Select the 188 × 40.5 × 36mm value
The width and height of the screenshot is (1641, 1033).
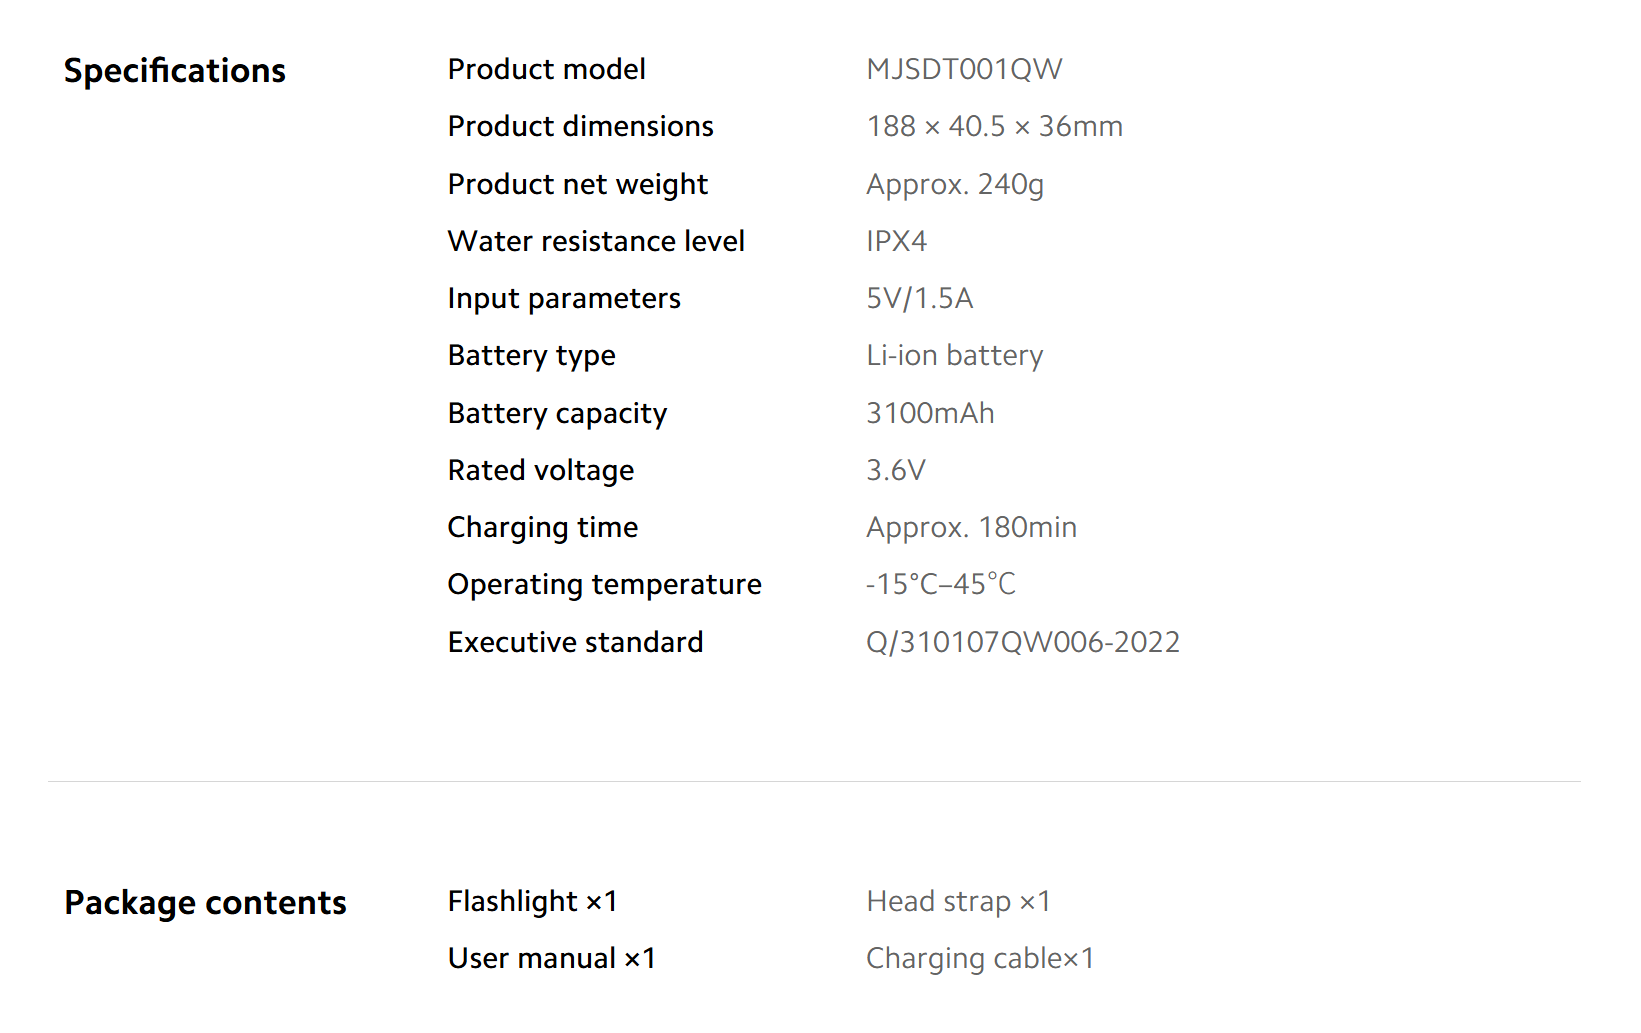coord(994,126)
